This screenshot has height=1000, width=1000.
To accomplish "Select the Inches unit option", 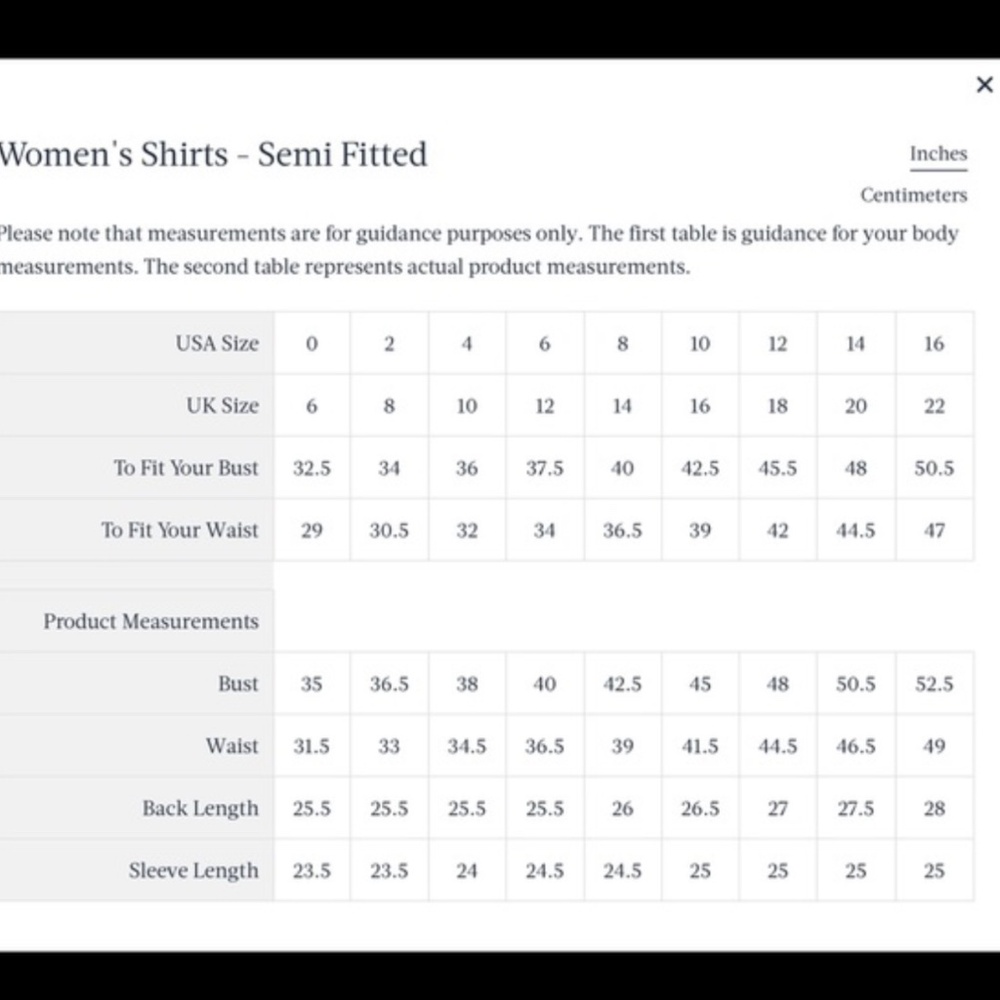I will point(938,154).
